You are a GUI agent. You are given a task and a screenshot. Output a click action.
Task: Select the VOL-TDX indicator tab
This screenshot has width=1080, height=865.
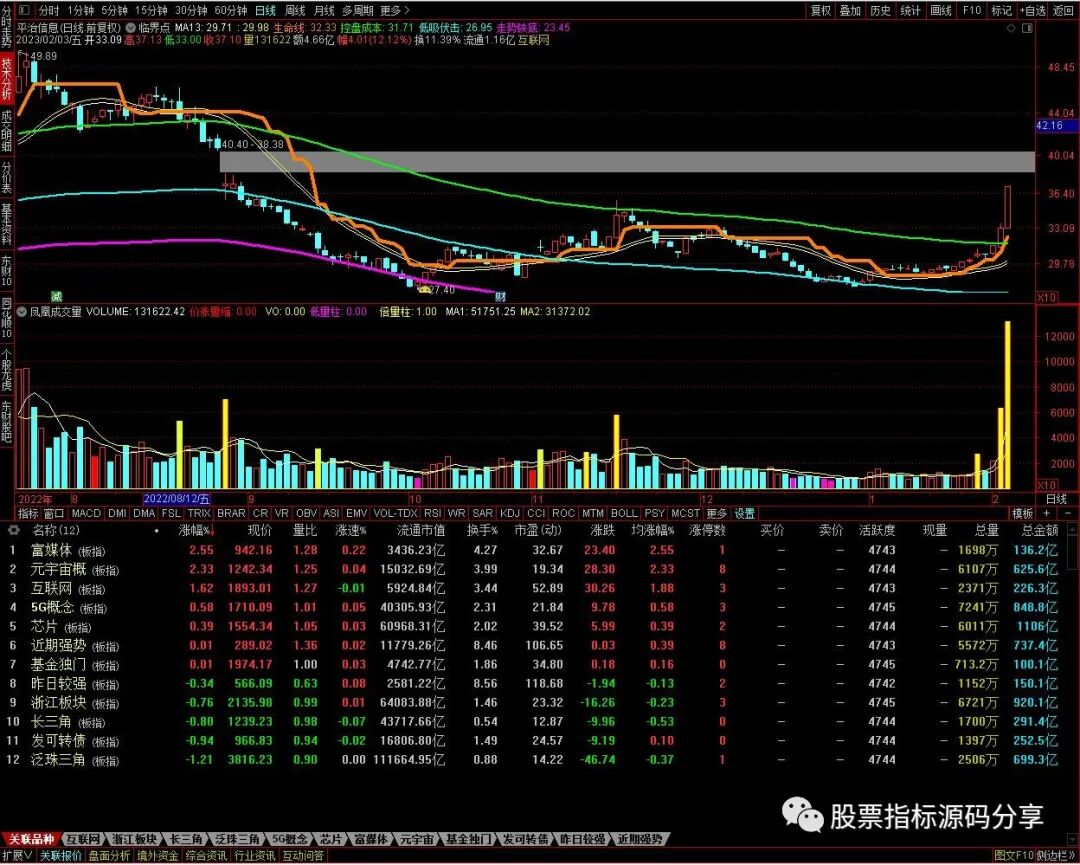395,513
